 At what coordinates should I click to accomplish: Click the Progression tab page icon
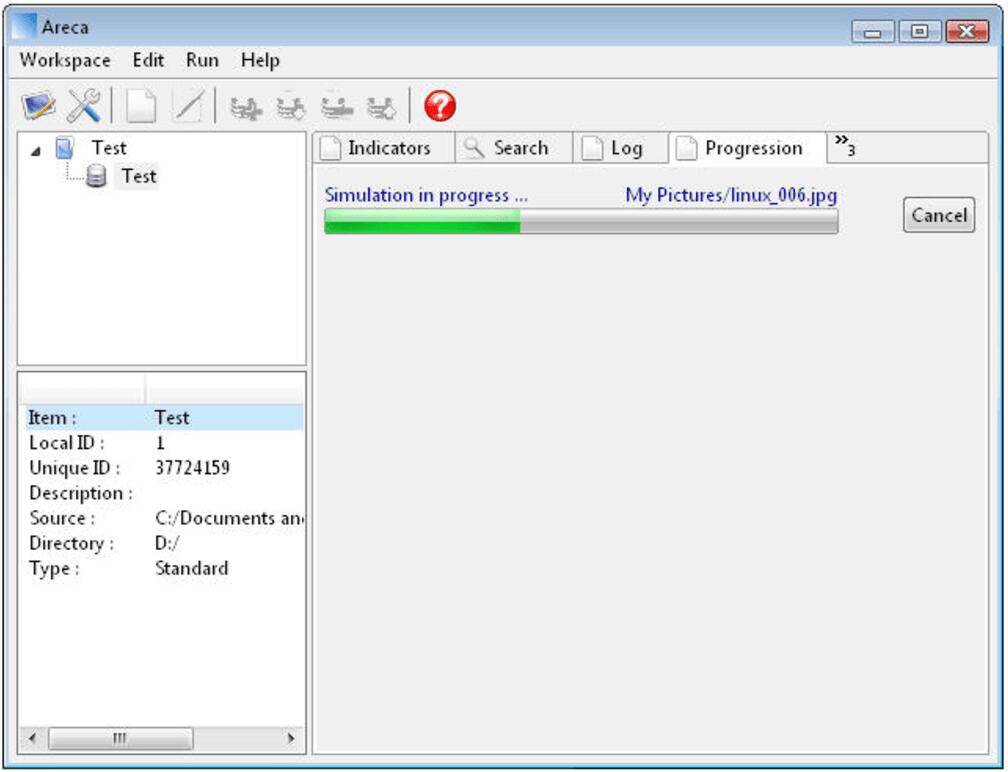[686, 148]
